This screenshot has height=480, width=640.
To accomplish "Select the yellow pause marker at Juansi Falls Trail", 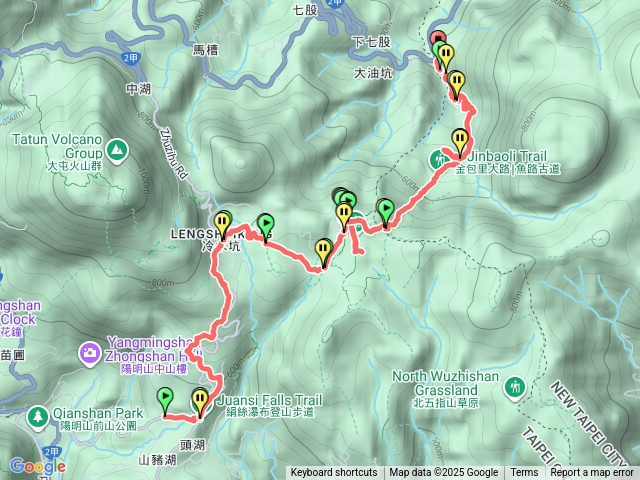I will click(x=200, y=404).
